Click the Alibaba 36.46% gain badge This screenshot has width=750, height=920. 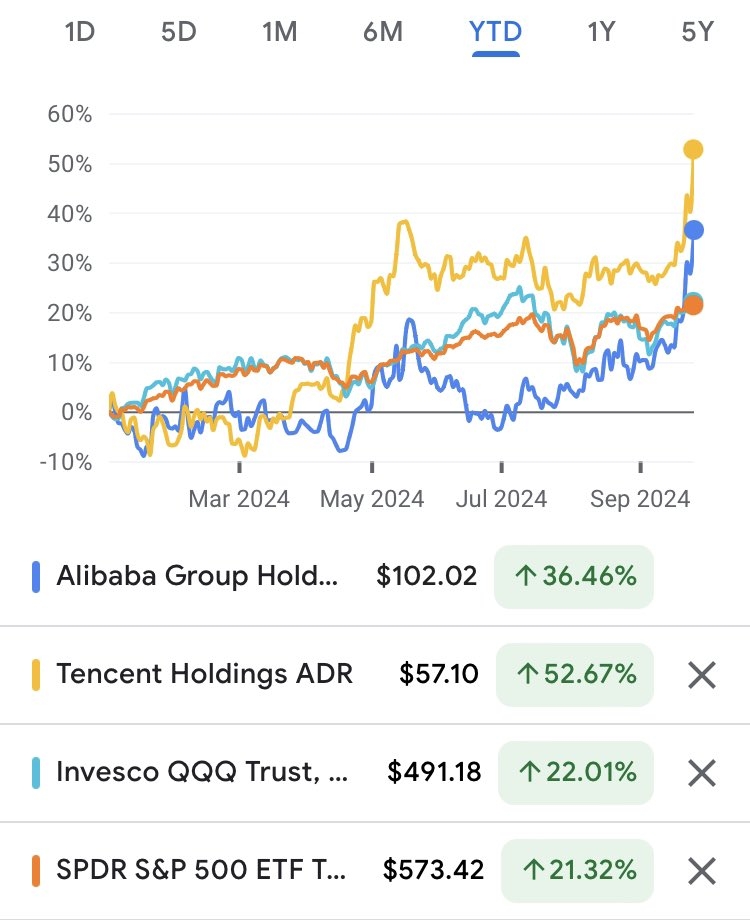pyautogui.click(x=574, y=576)
